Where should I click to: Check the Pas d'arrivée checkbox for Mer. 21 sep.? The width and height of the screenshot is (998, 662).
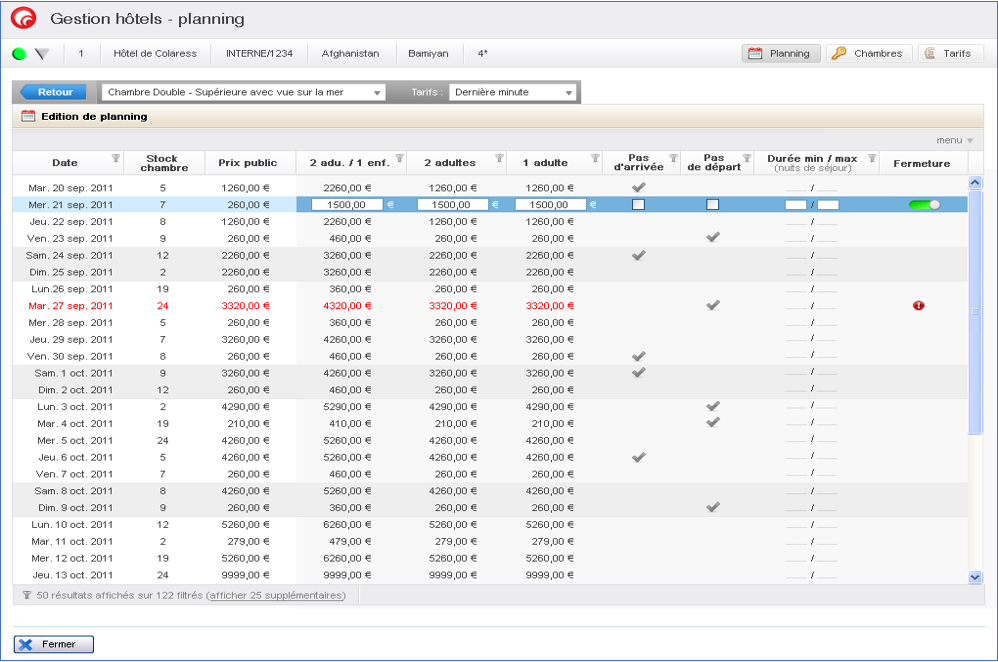click(638, 204)
